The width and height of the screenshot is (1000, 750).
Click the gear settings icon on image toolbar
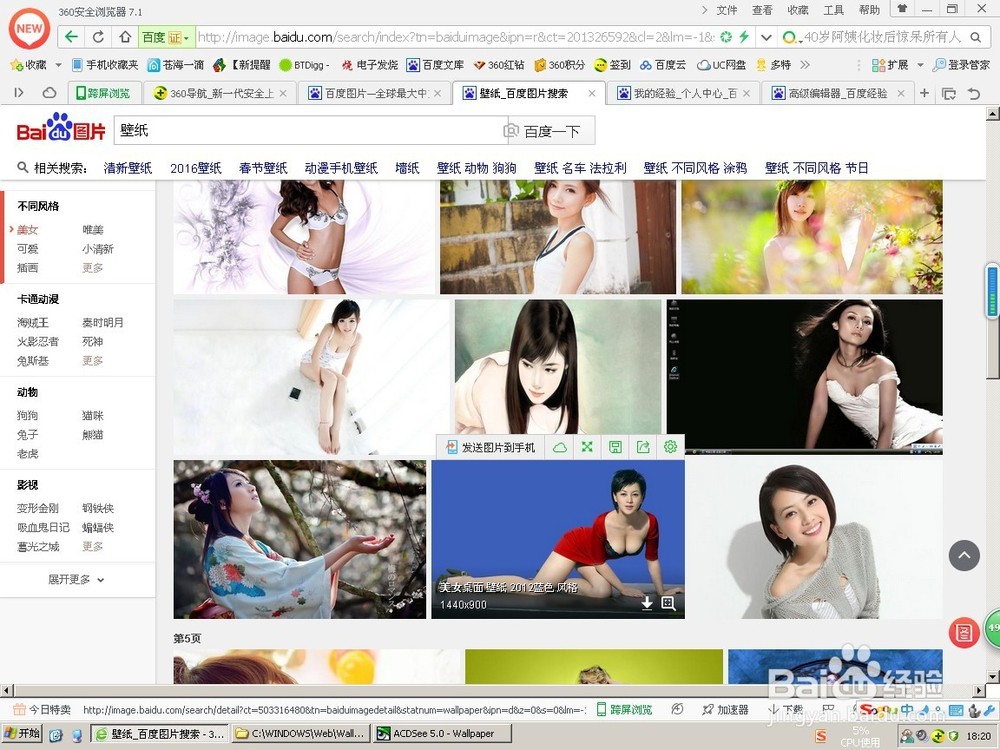pos(670,447)
